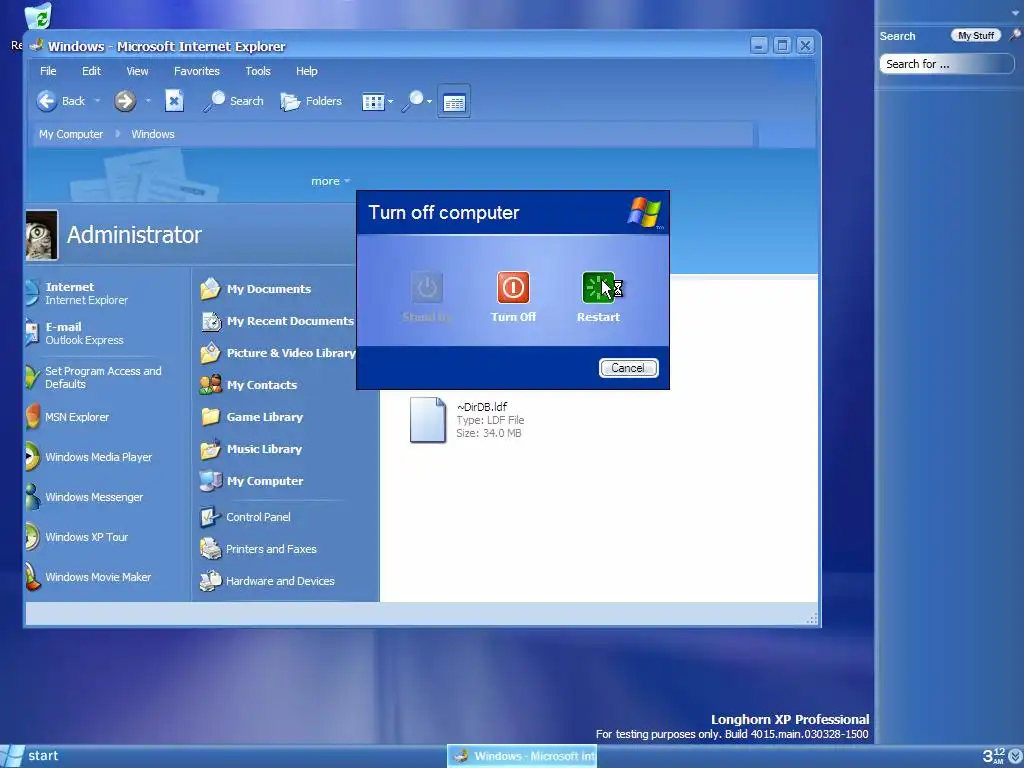1024x768 pixels.
Task: Open My Documents
Action: point(255,289)
